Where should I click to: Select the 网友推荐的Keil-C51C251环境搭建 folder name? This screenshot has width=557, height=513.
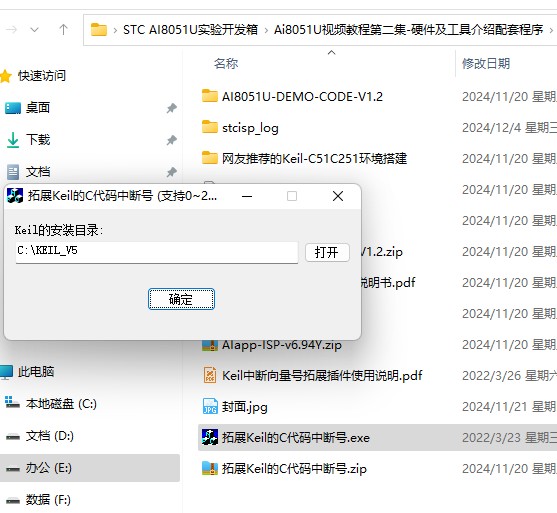pyautogui.click(x=314, y=158)
